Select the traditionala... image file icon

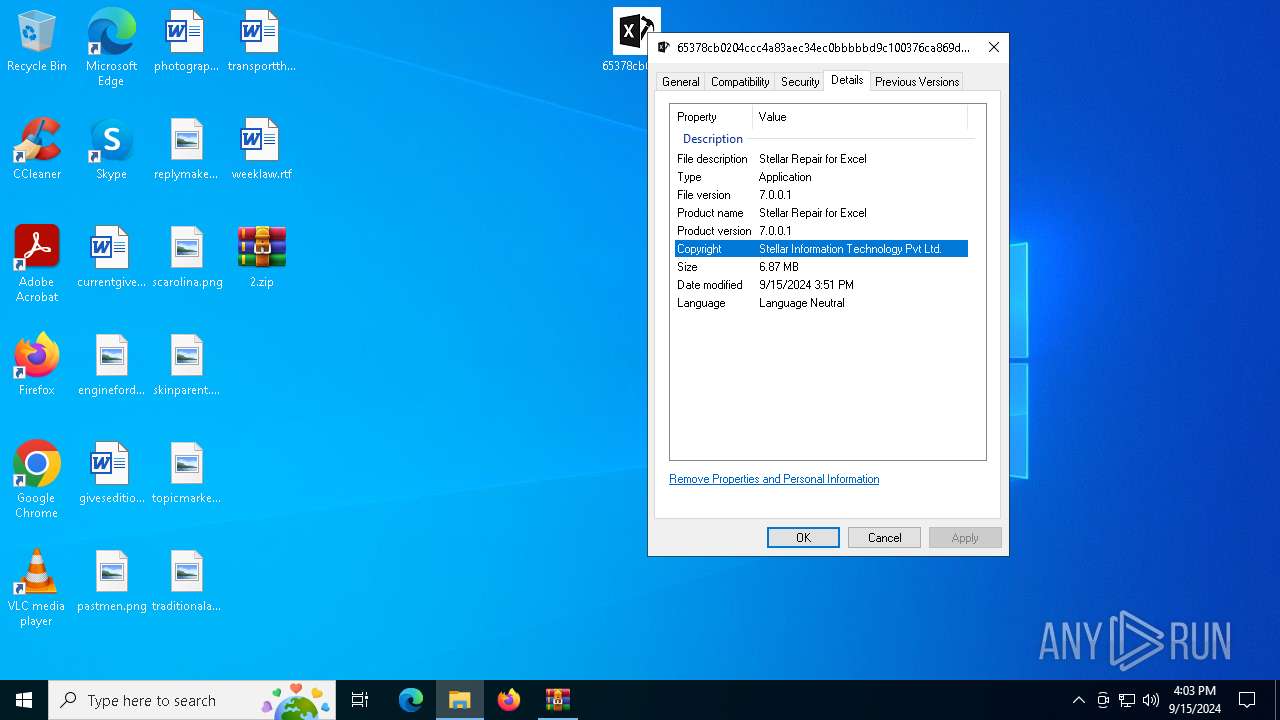(186, 582)
